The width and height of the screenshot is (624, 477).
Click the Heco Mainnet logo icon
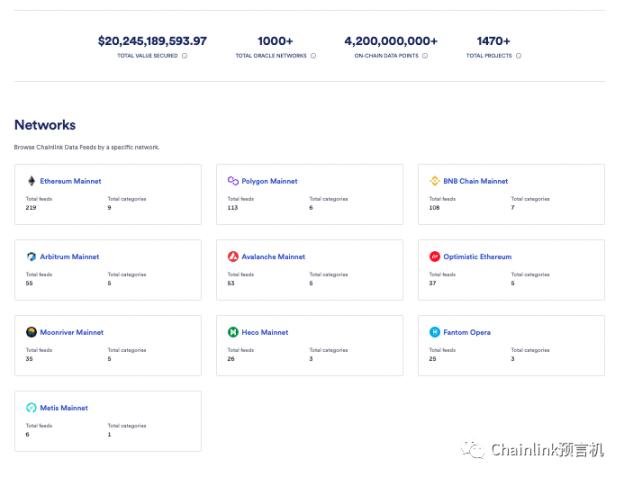click(233, 332)
